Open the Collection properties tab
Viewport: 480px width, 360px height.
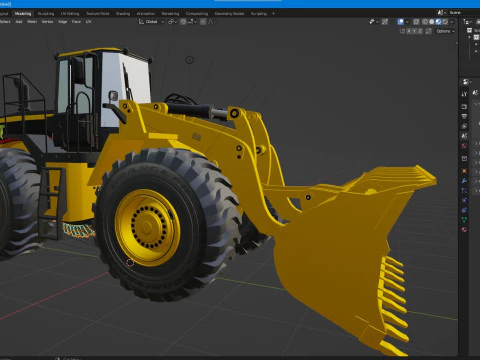click(464, 158)
